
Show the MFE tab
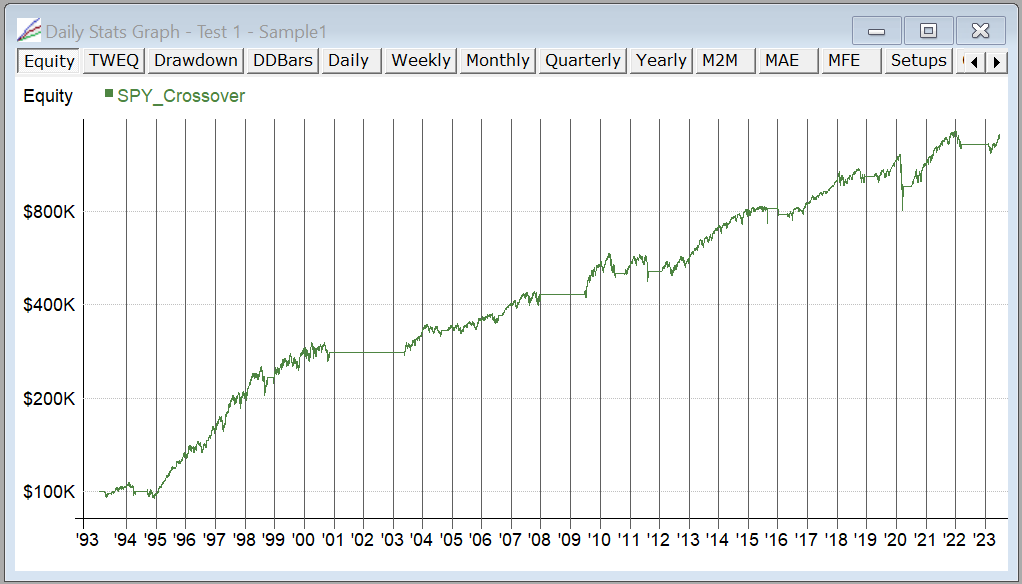point(844,61)
